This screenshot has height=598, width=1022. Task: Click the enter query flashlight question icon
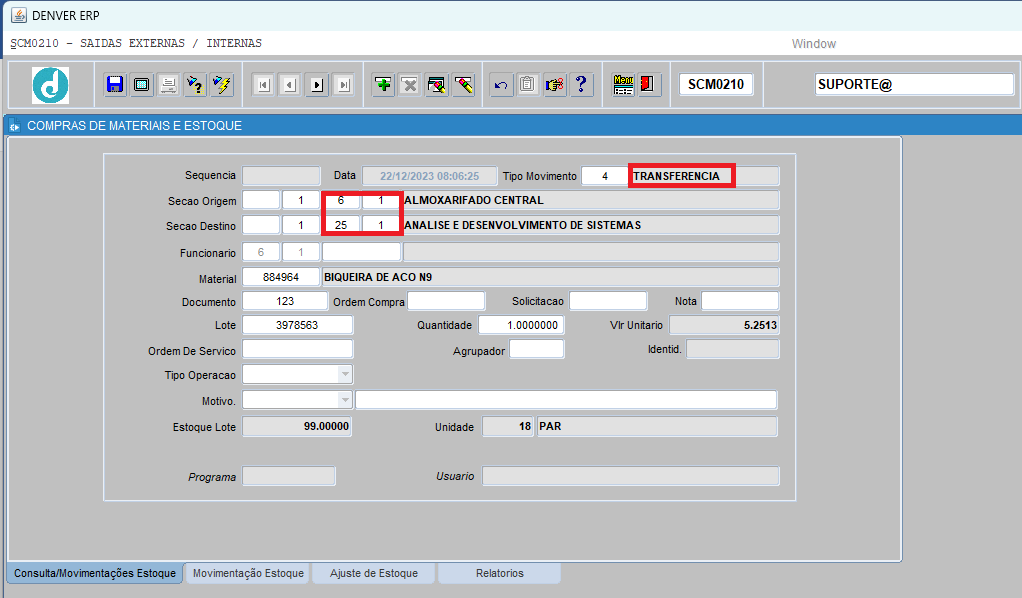(x=195, y=85)
